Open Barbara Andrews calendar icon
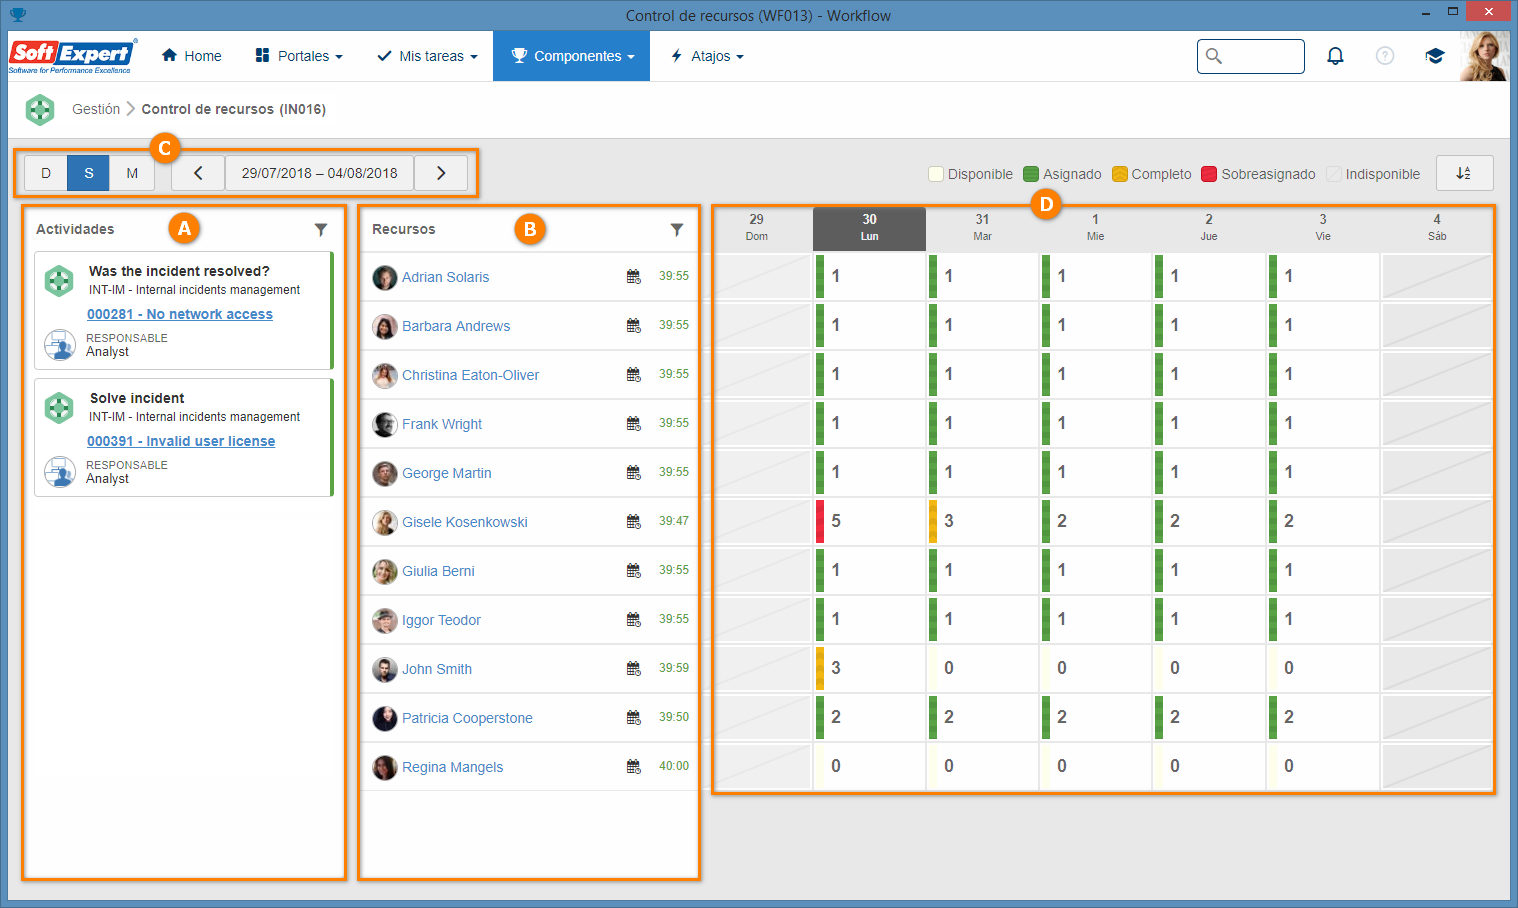This screenshot has height=908, width=1518. pos(634,326)
